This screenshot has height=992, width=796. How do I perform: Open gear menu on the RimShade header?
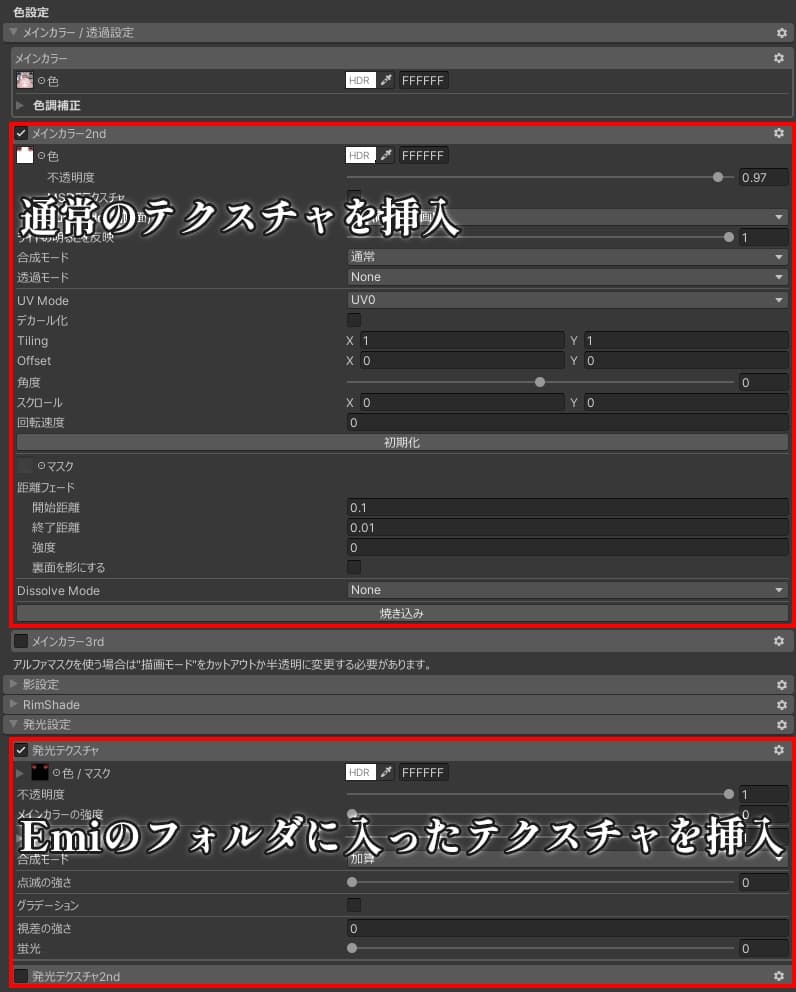click(781, 705)
